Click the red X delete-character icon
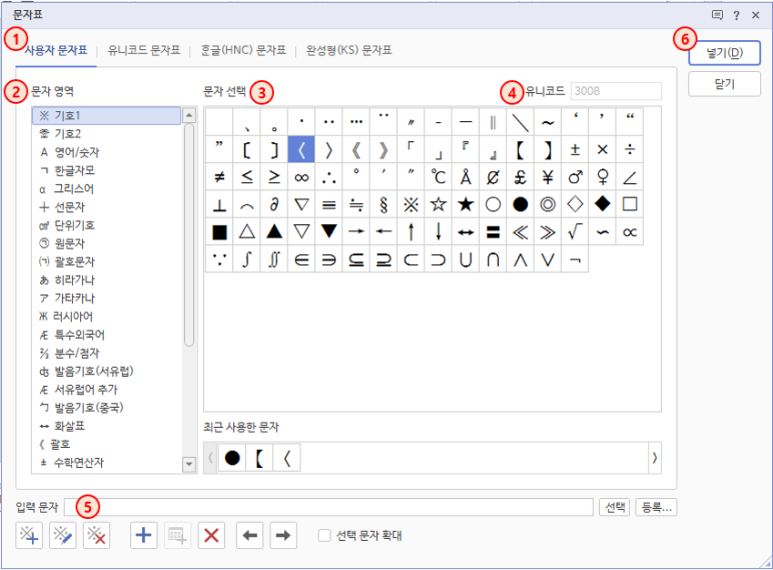This screenshot has height=570, width=773. pos(211,535)
